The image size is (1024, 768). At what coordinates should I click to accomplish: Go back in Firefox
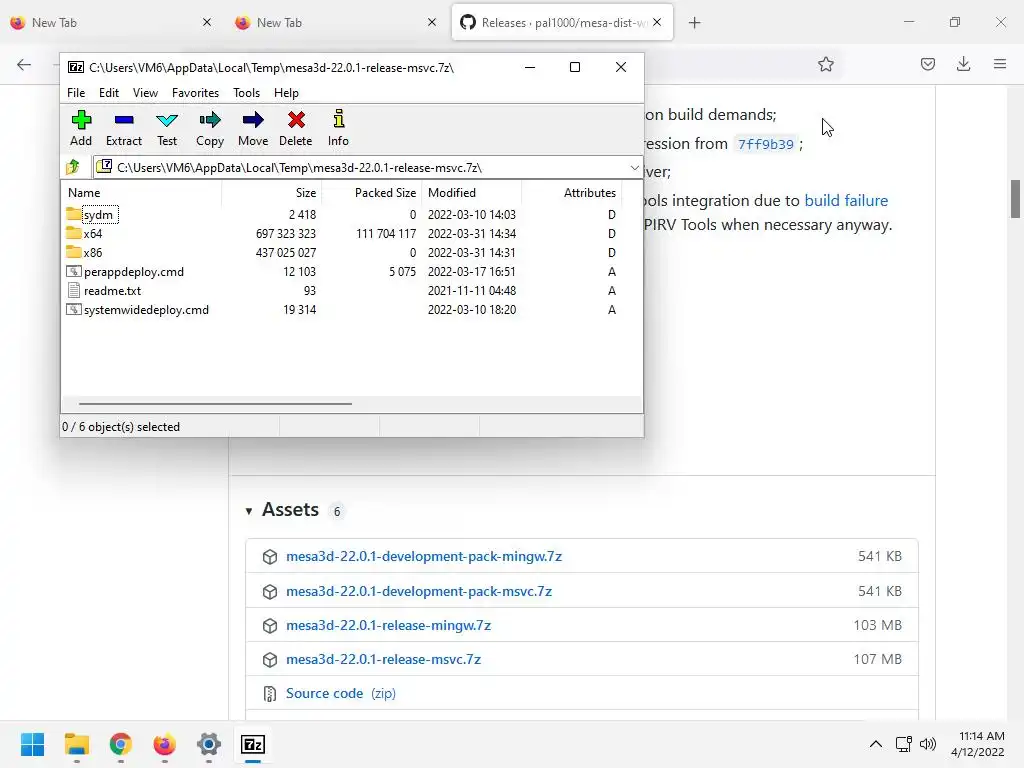[24, 64]
